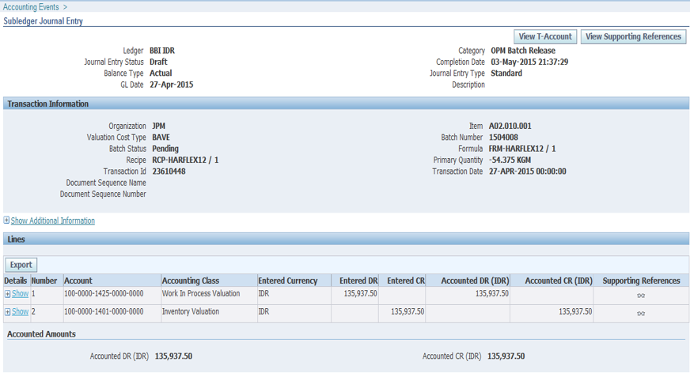Select total Accounted CR (IDR) 135,937.50
The image size is (690, 373).
tap(506, 356)
